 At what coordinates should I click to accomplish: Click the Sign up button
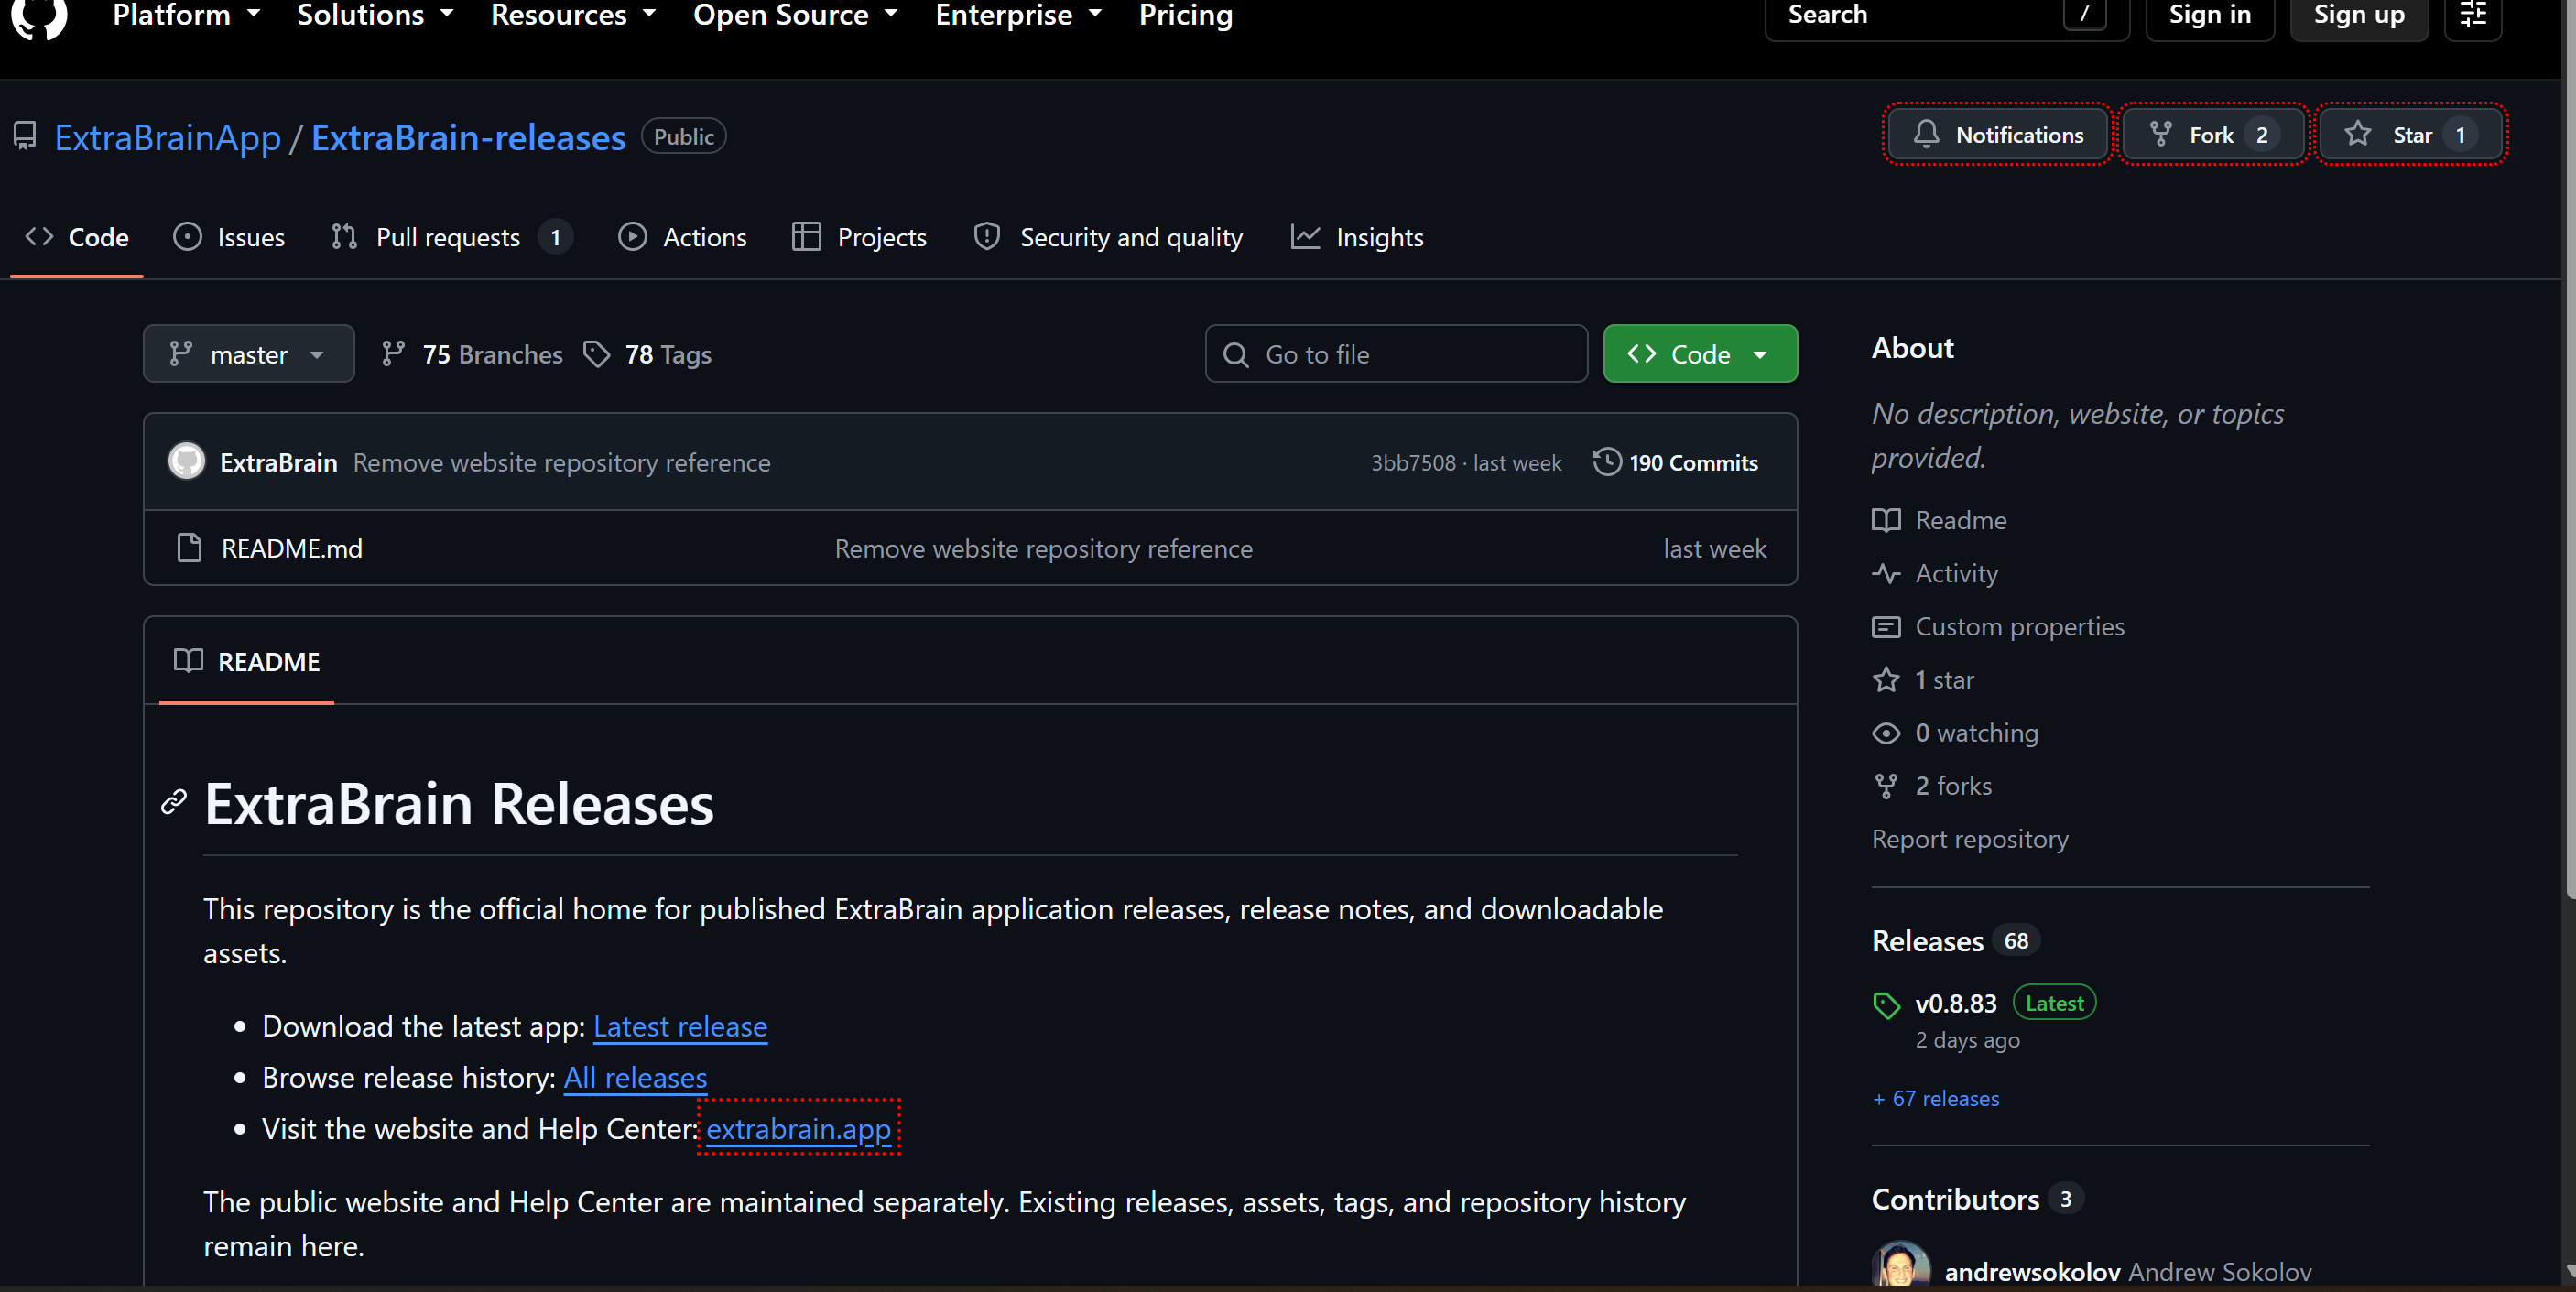point(2358,15)
